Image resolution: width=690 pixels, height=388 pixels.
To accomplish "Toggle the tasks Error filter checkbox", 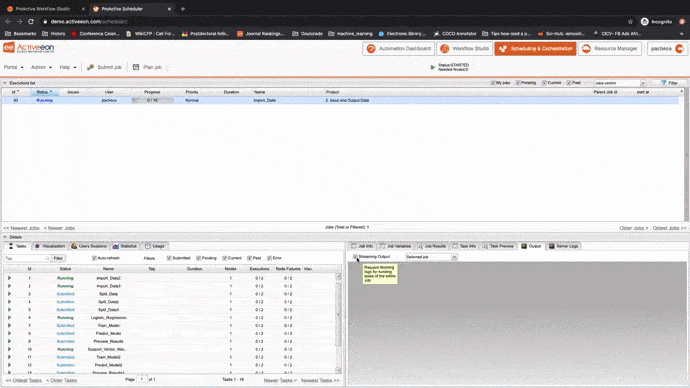I will [269, 258].
